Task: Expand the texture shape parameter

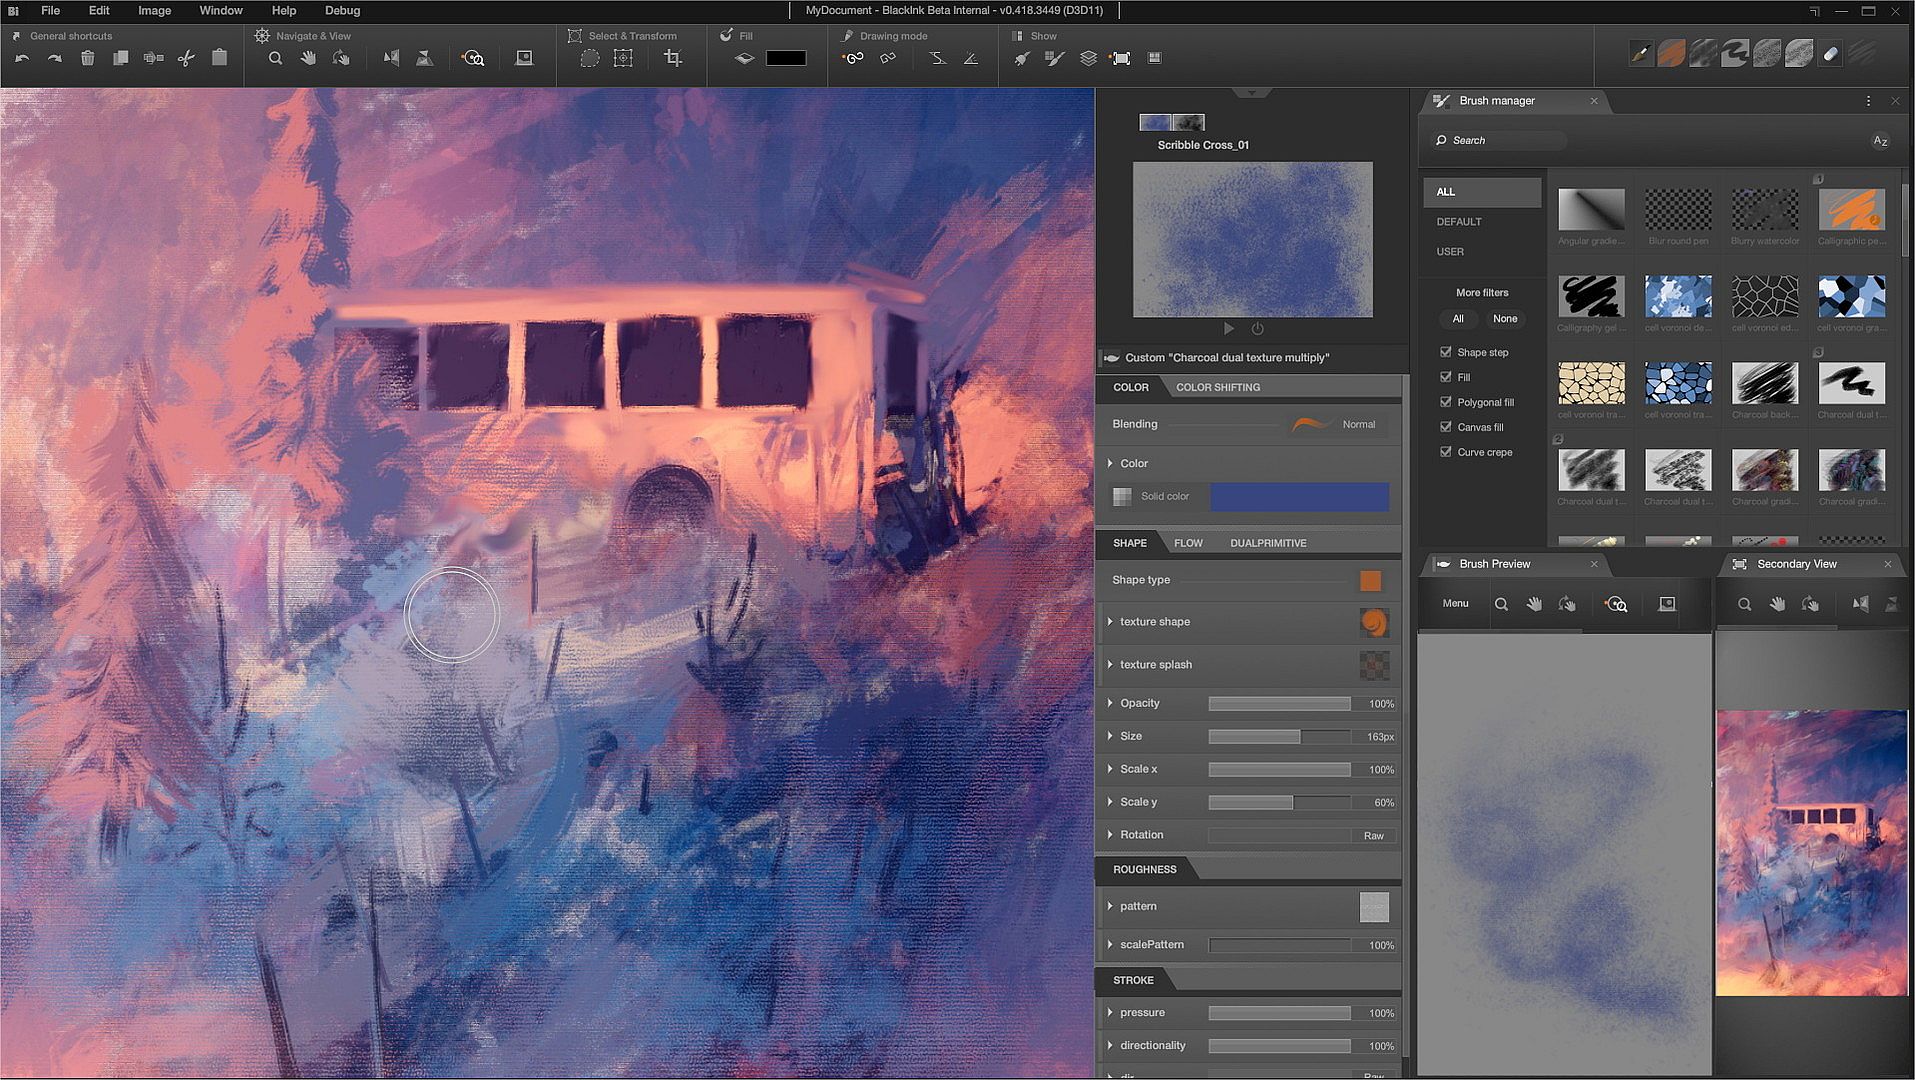Action: (x=1110, y=622)
